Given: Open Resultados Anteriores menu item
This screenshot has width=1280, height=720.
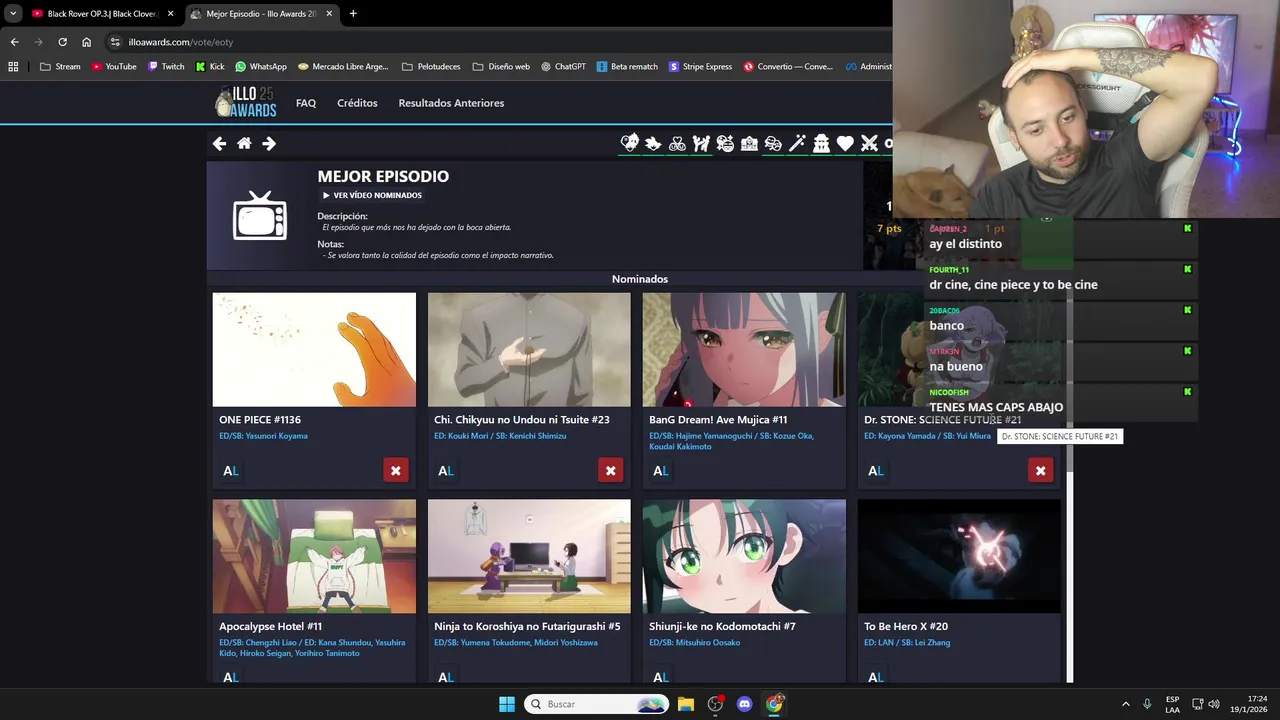Looking at the screenshot, I should pyautogui.click(x=451, y=103).
